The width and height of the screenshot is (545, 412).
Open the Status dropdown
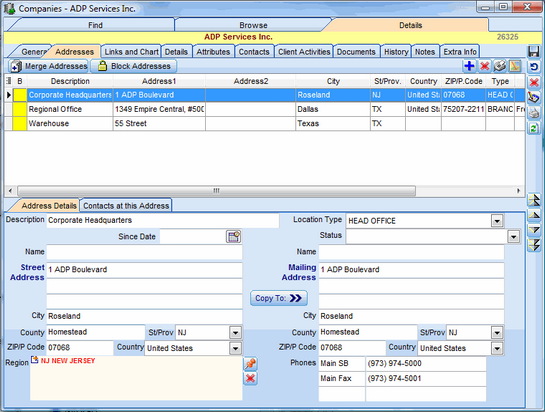513,237
